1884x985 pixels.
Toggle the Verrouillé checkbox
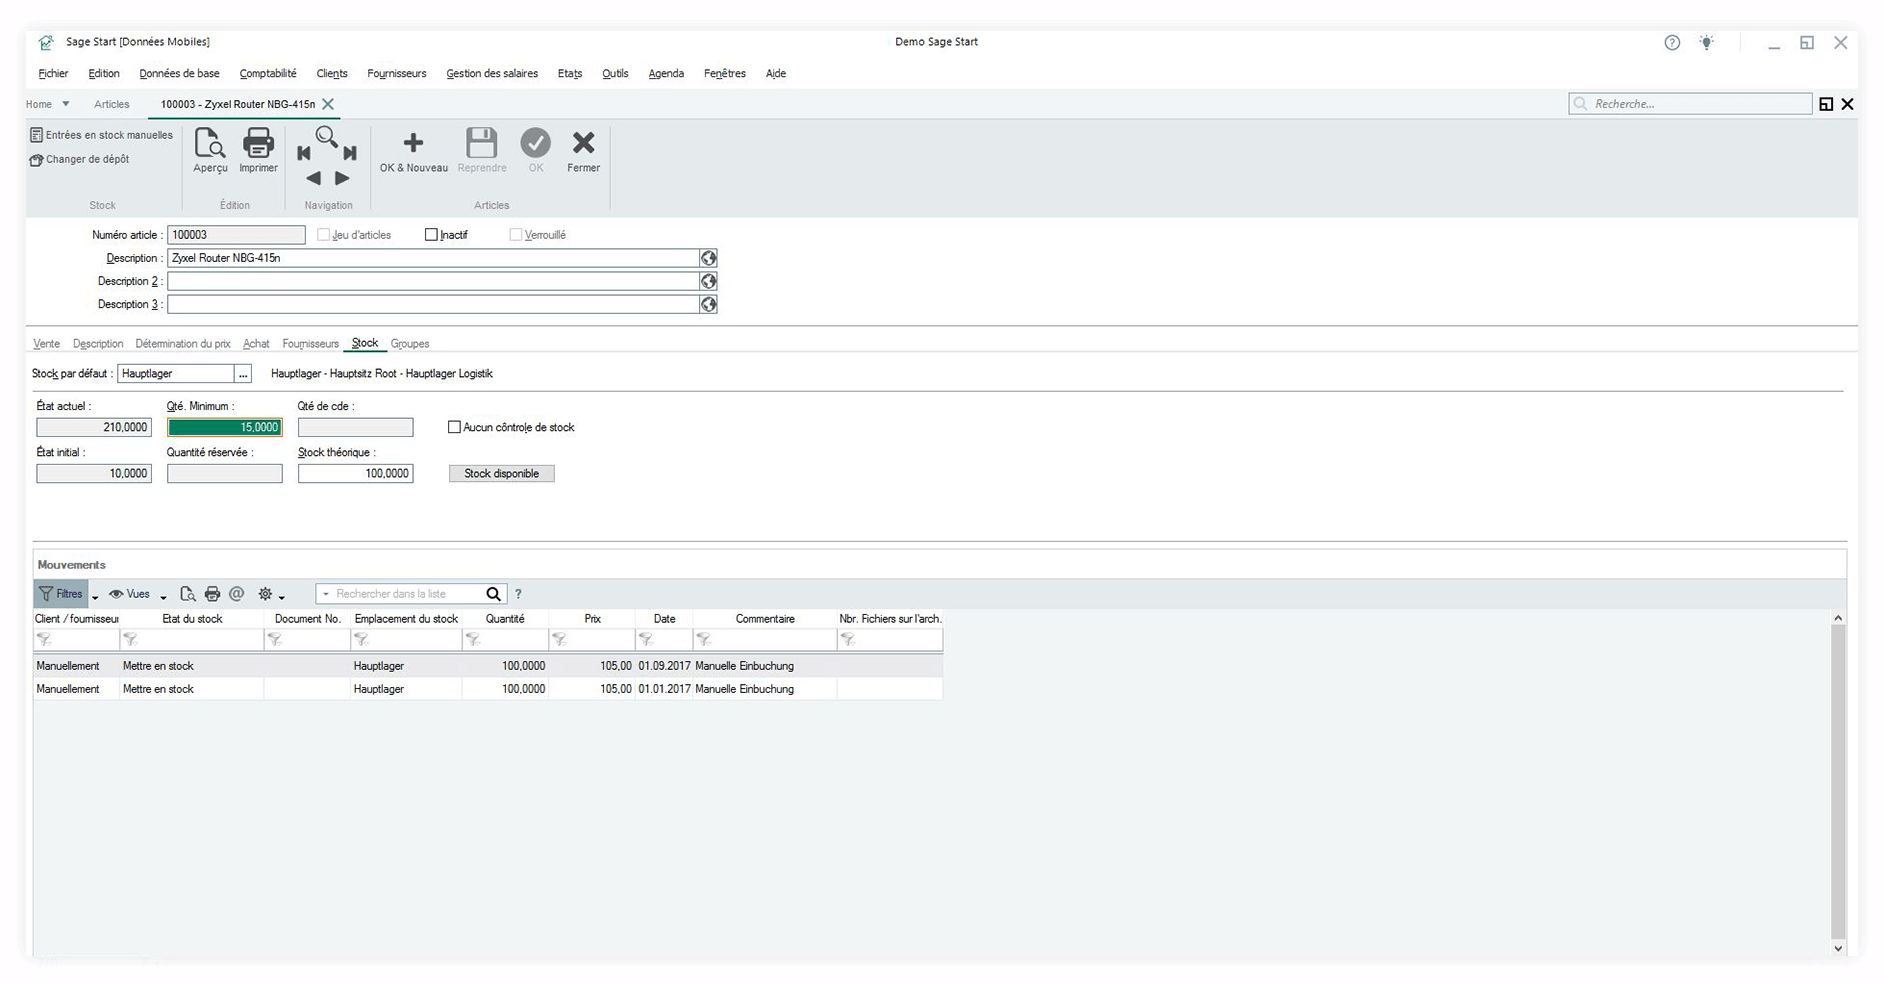pos(516,235)
